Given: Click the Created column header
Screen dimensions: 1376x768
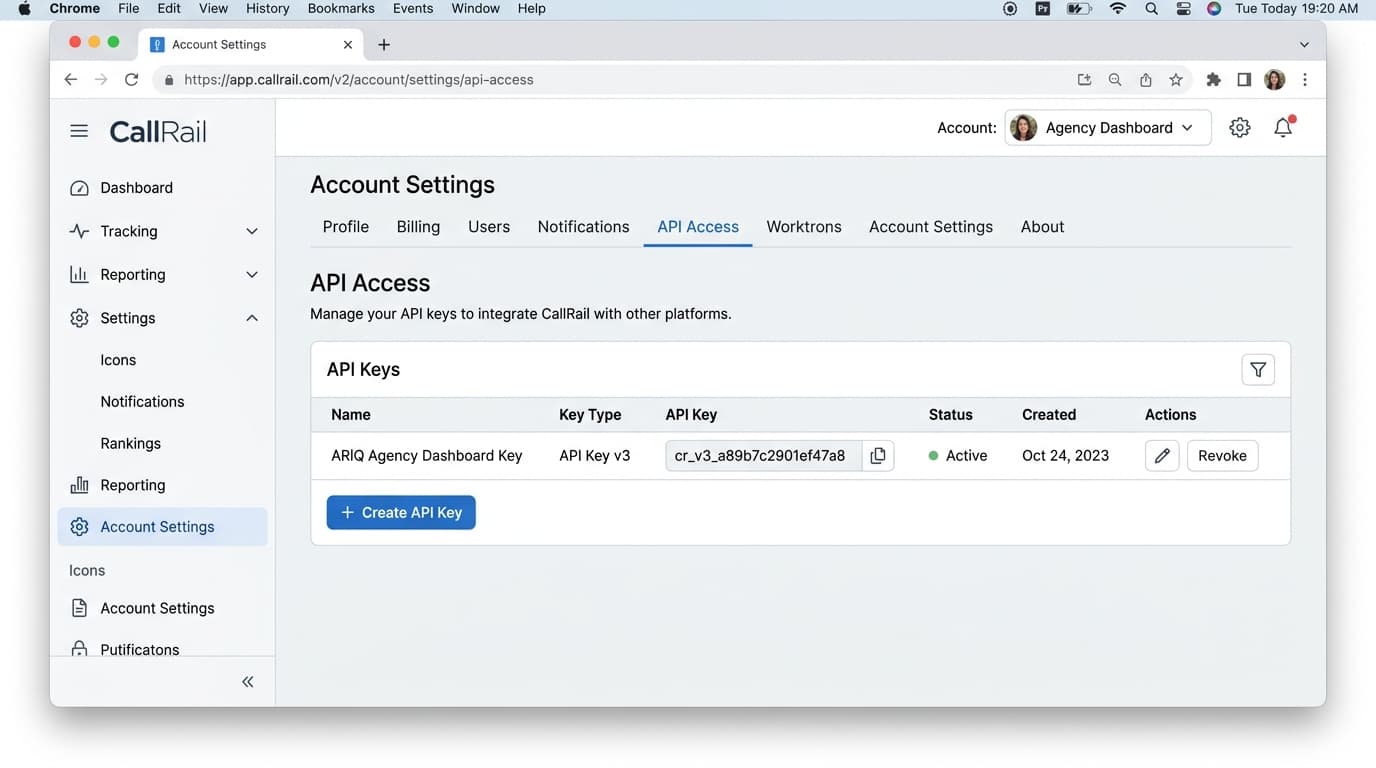Looking at the screenshot, I should pyautogui.click(x=1049, y=414).
